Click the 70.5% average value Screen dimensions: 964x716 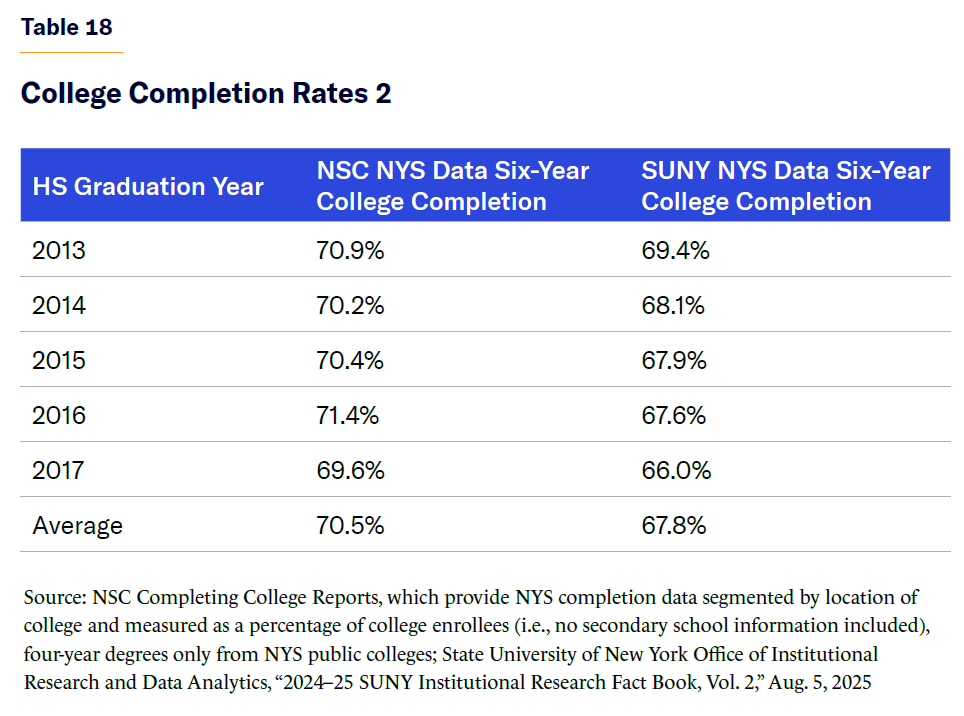(350, 526)
